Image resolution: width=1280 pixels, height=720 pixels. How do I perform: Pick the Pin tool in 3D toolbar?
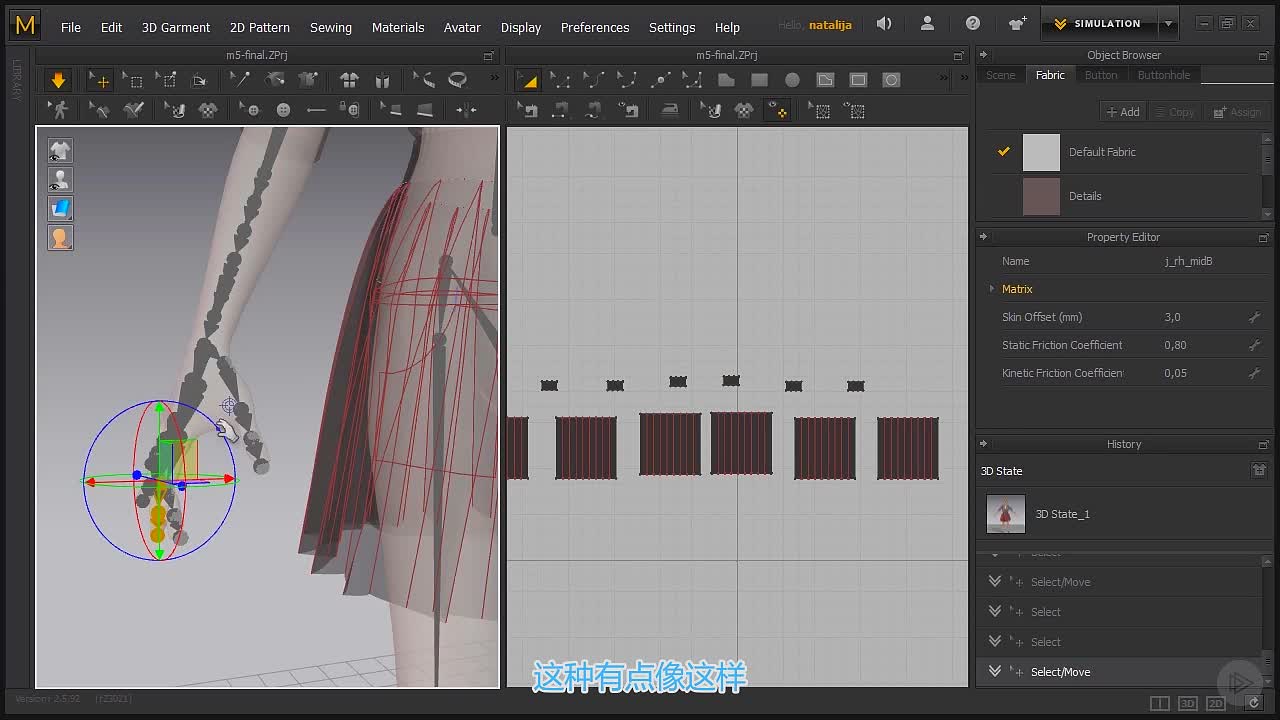(x=166, y=80)
